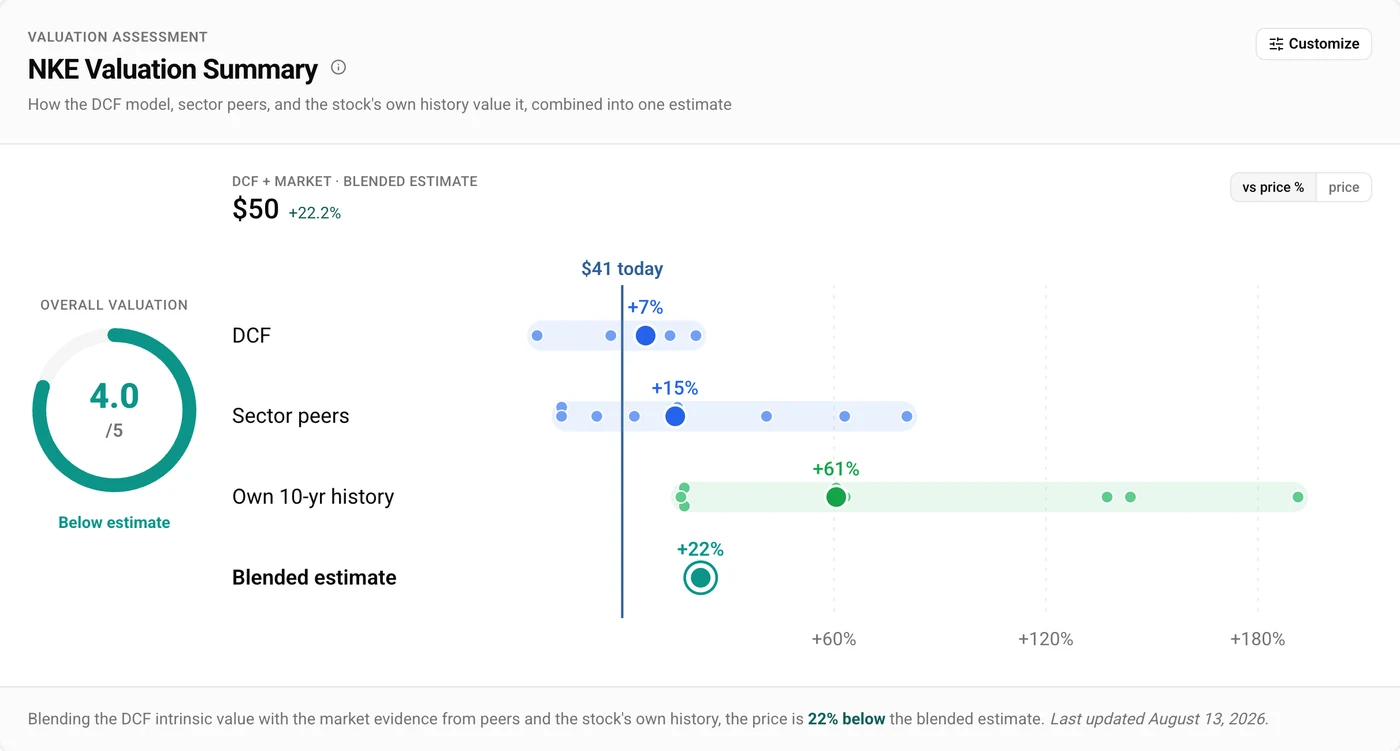This screenshot has width=1400, height=751.
Task: Click the rightmost Own 10-yr history dot
Action: click(x=1298, y=497)
